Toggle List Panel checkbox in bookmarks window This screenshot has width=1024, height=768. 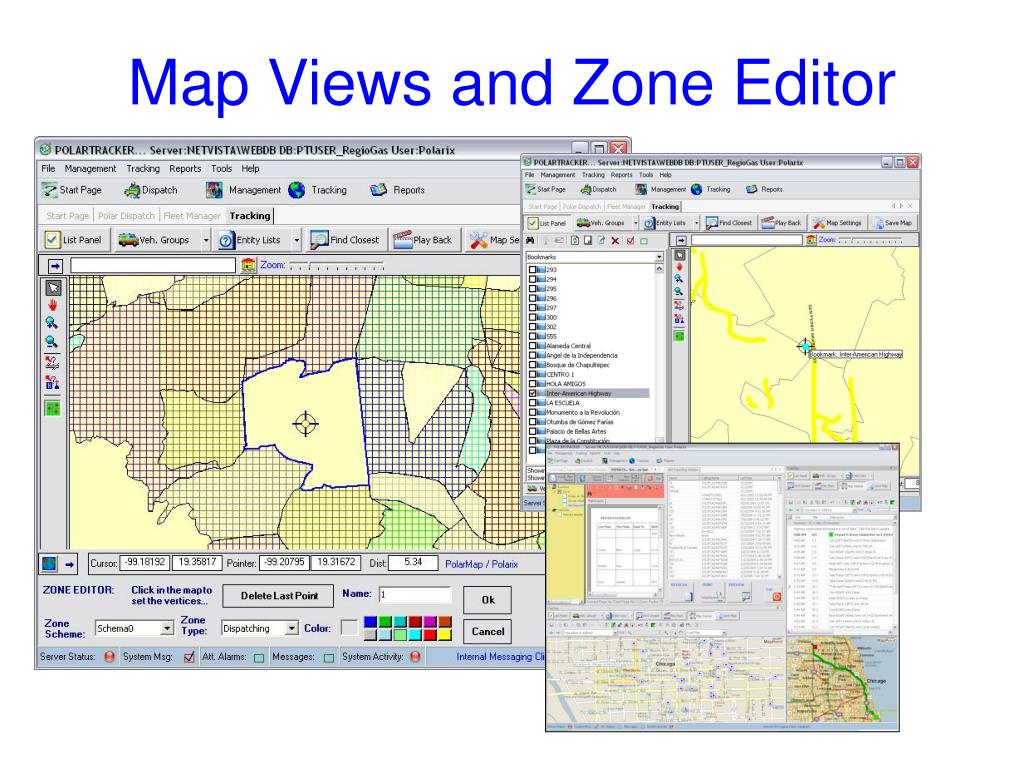point(533,223)
